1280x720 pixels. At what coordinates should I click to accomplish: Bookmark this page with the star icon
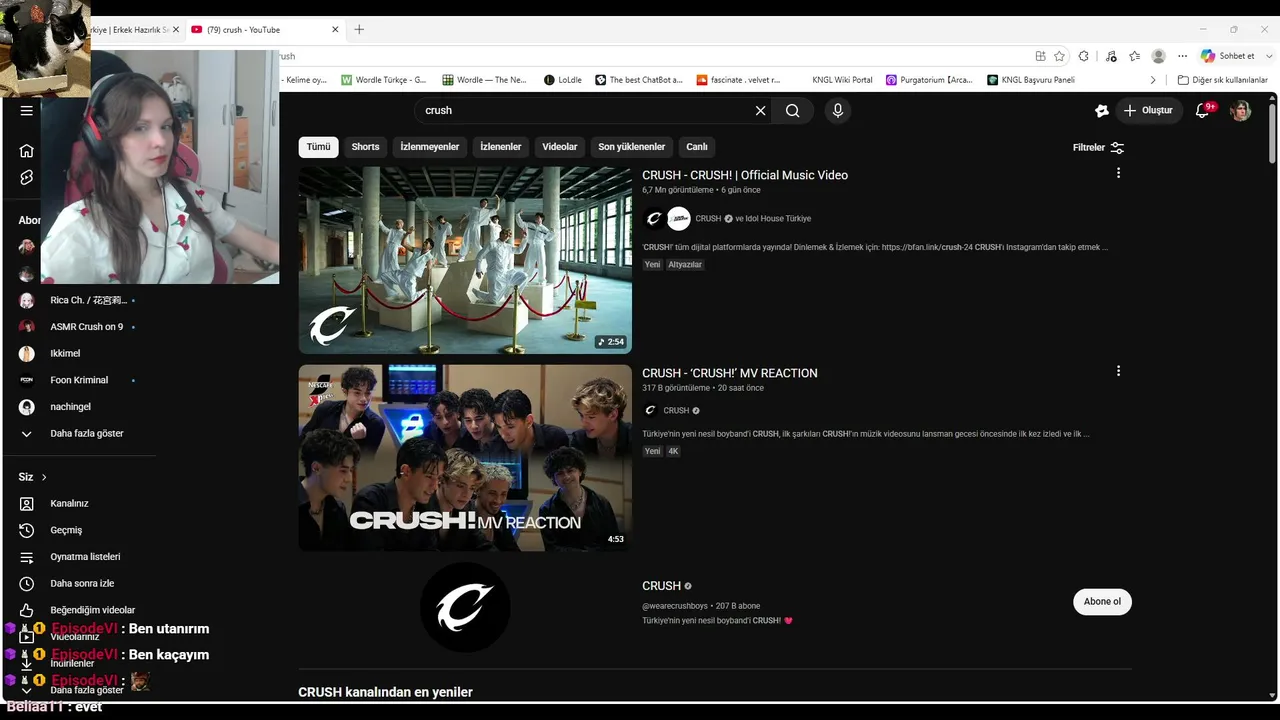pos(1059,56)
